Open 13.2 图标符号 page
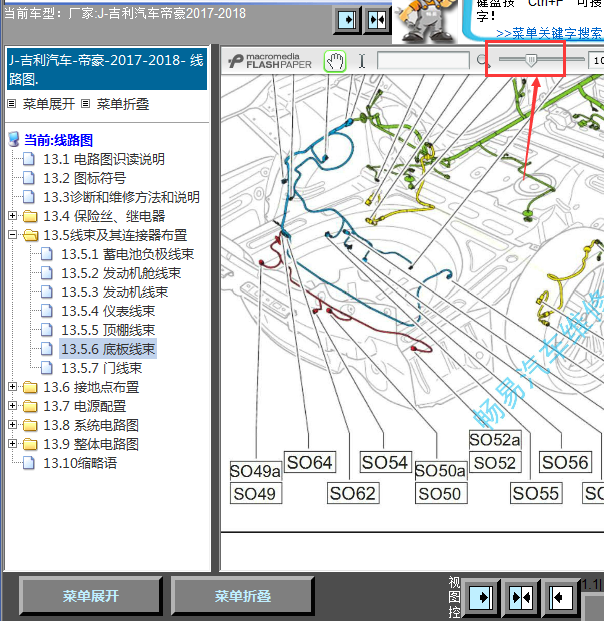The height and width of the screenshot is (621, 604). click(x=84, y=178)
